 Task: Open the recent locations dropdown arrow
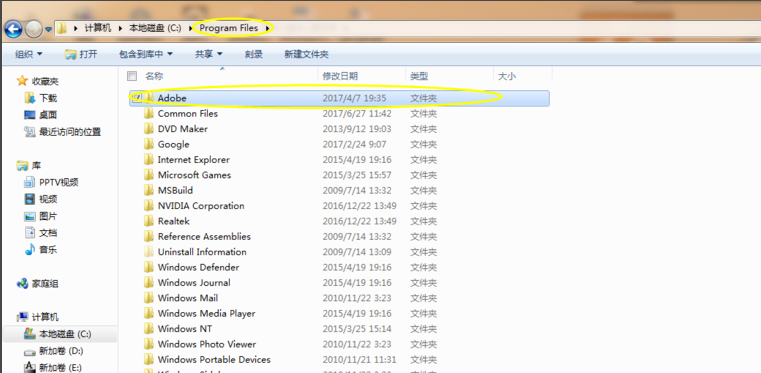[x=48, y=30]
